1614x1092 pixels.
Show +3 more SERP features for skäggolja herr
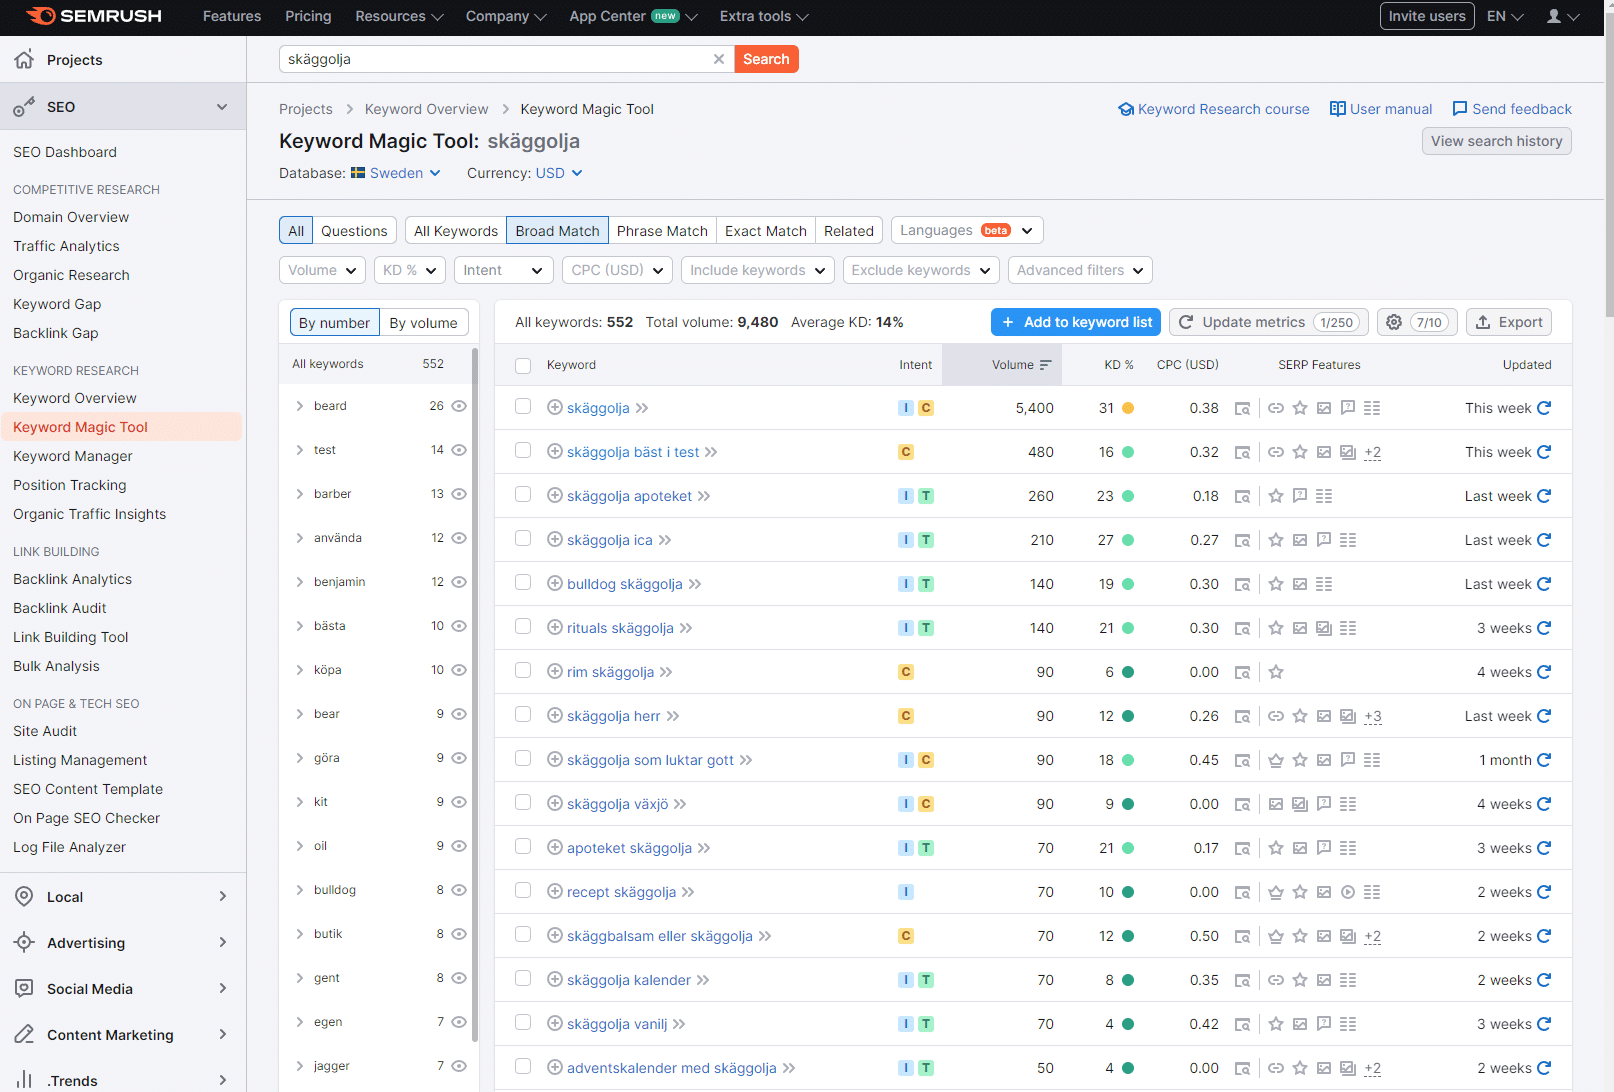tap(1372, 716)
